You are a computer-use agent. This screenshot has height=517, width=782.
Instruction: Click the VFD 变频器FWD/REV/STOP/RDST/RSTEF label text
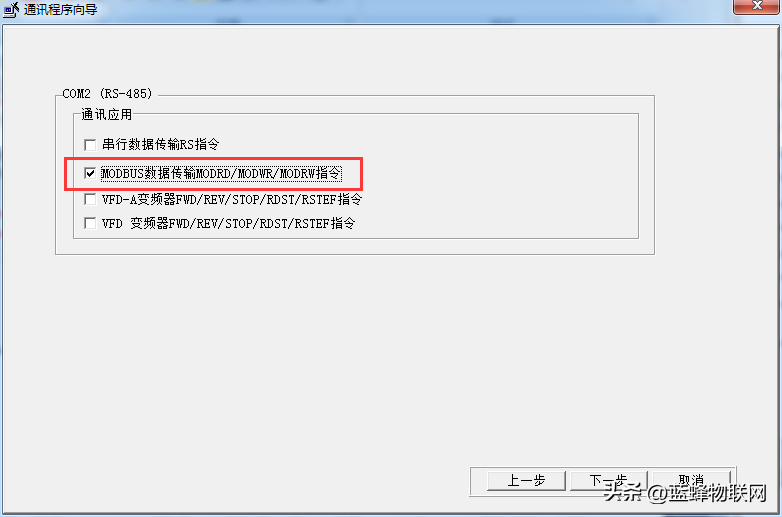(x=228, y=223)
